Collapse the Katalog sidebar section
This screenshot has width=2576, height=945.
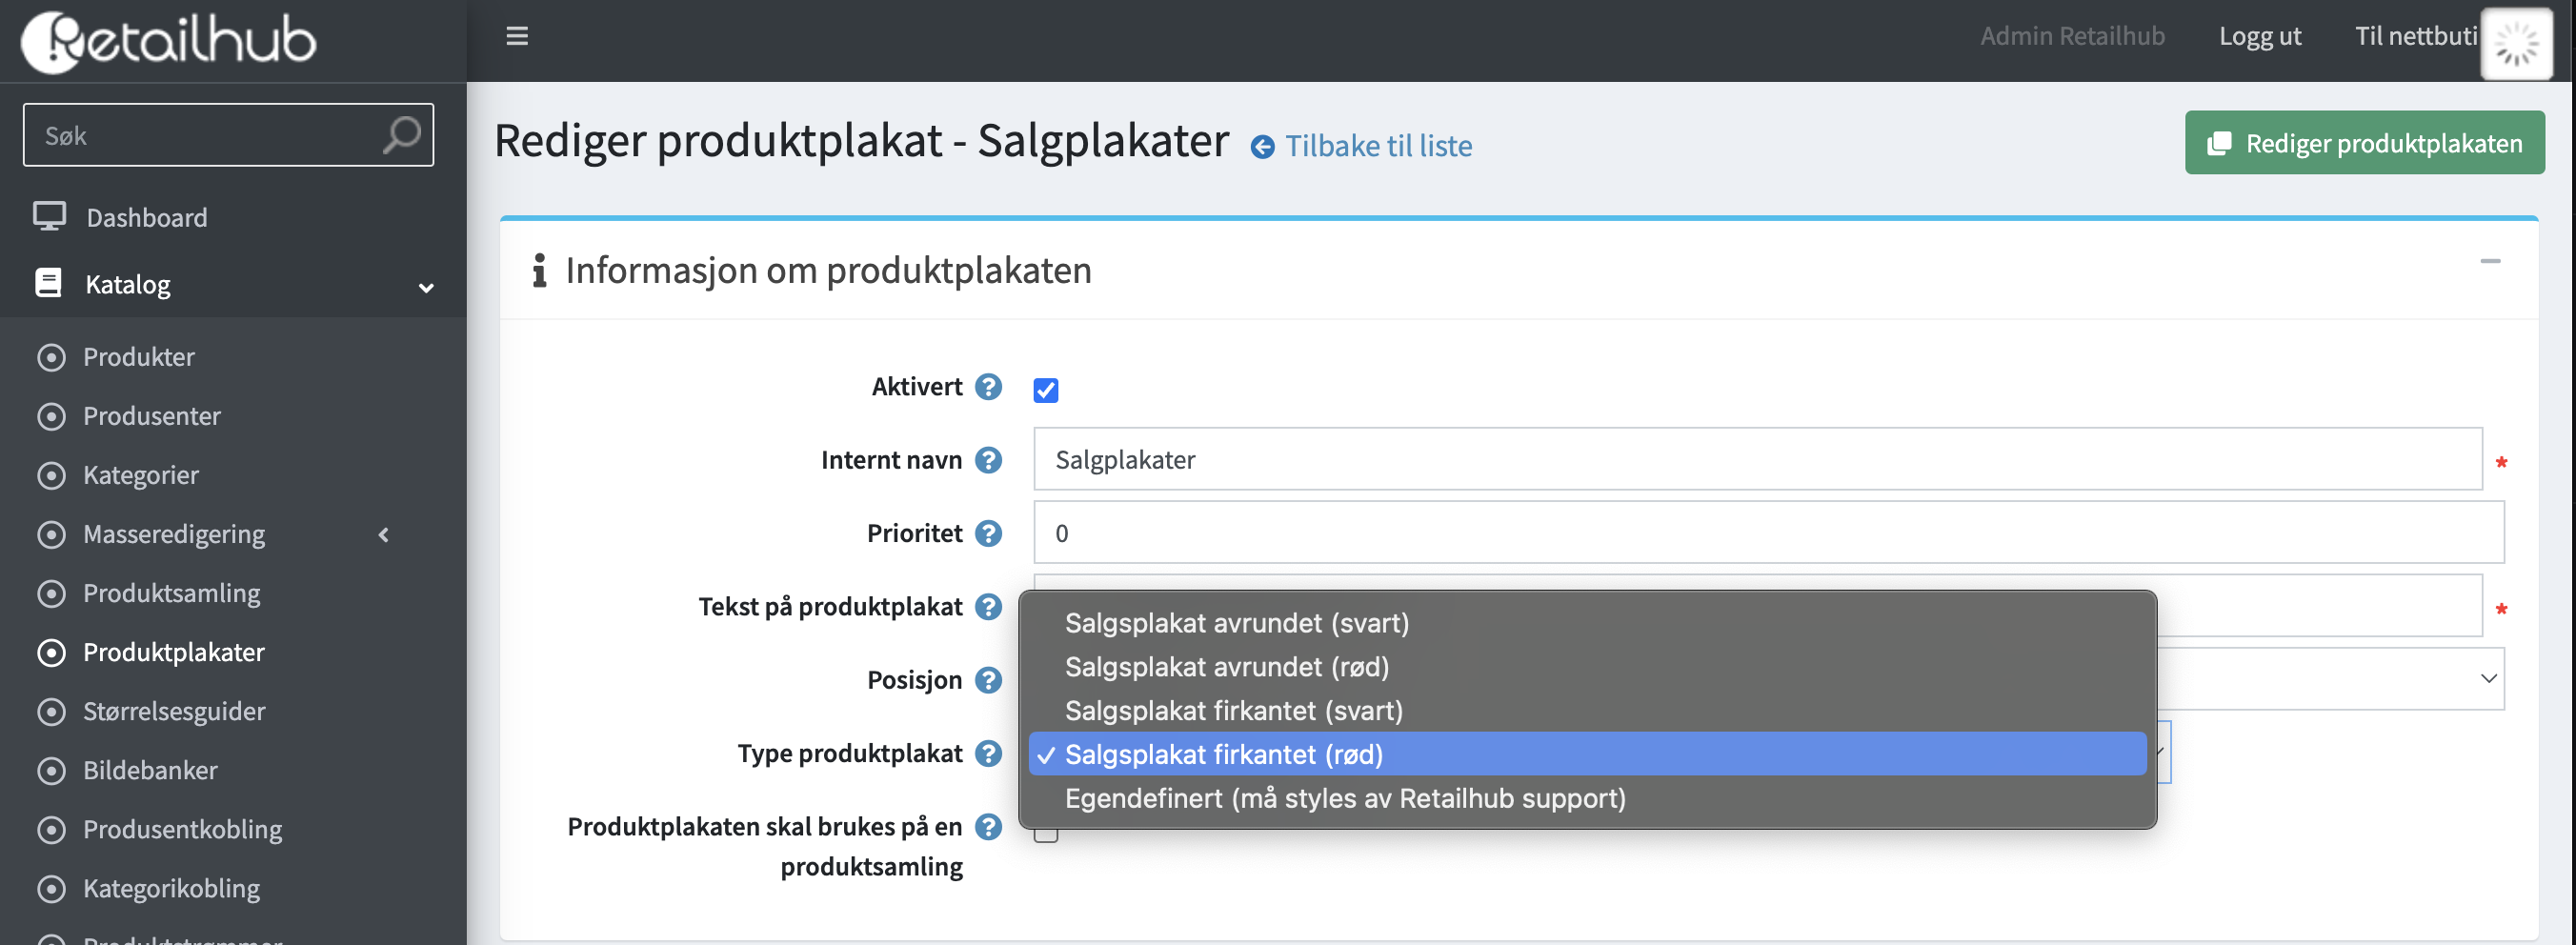click(426, 287)
